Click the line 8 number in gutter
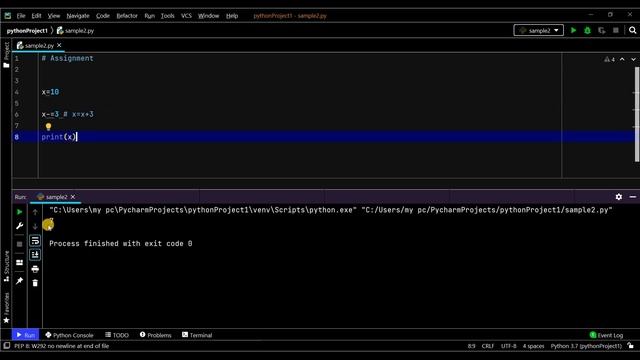This screenshot has height=360, width=640. (x=16, y=137)
